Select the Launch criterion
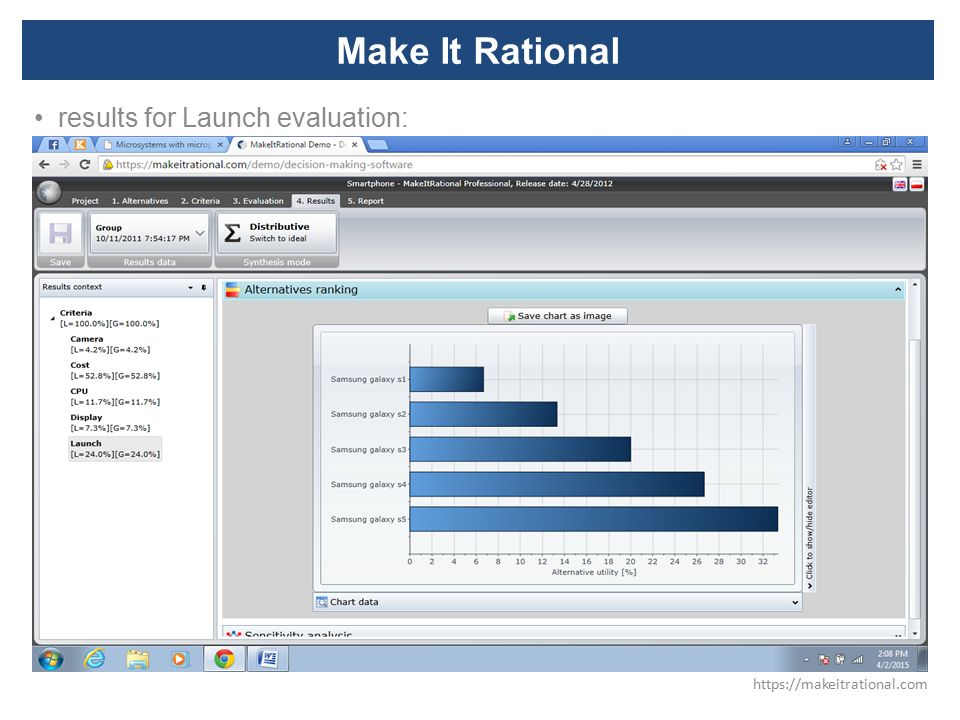960x720 pixels. [x=115, y=449]
